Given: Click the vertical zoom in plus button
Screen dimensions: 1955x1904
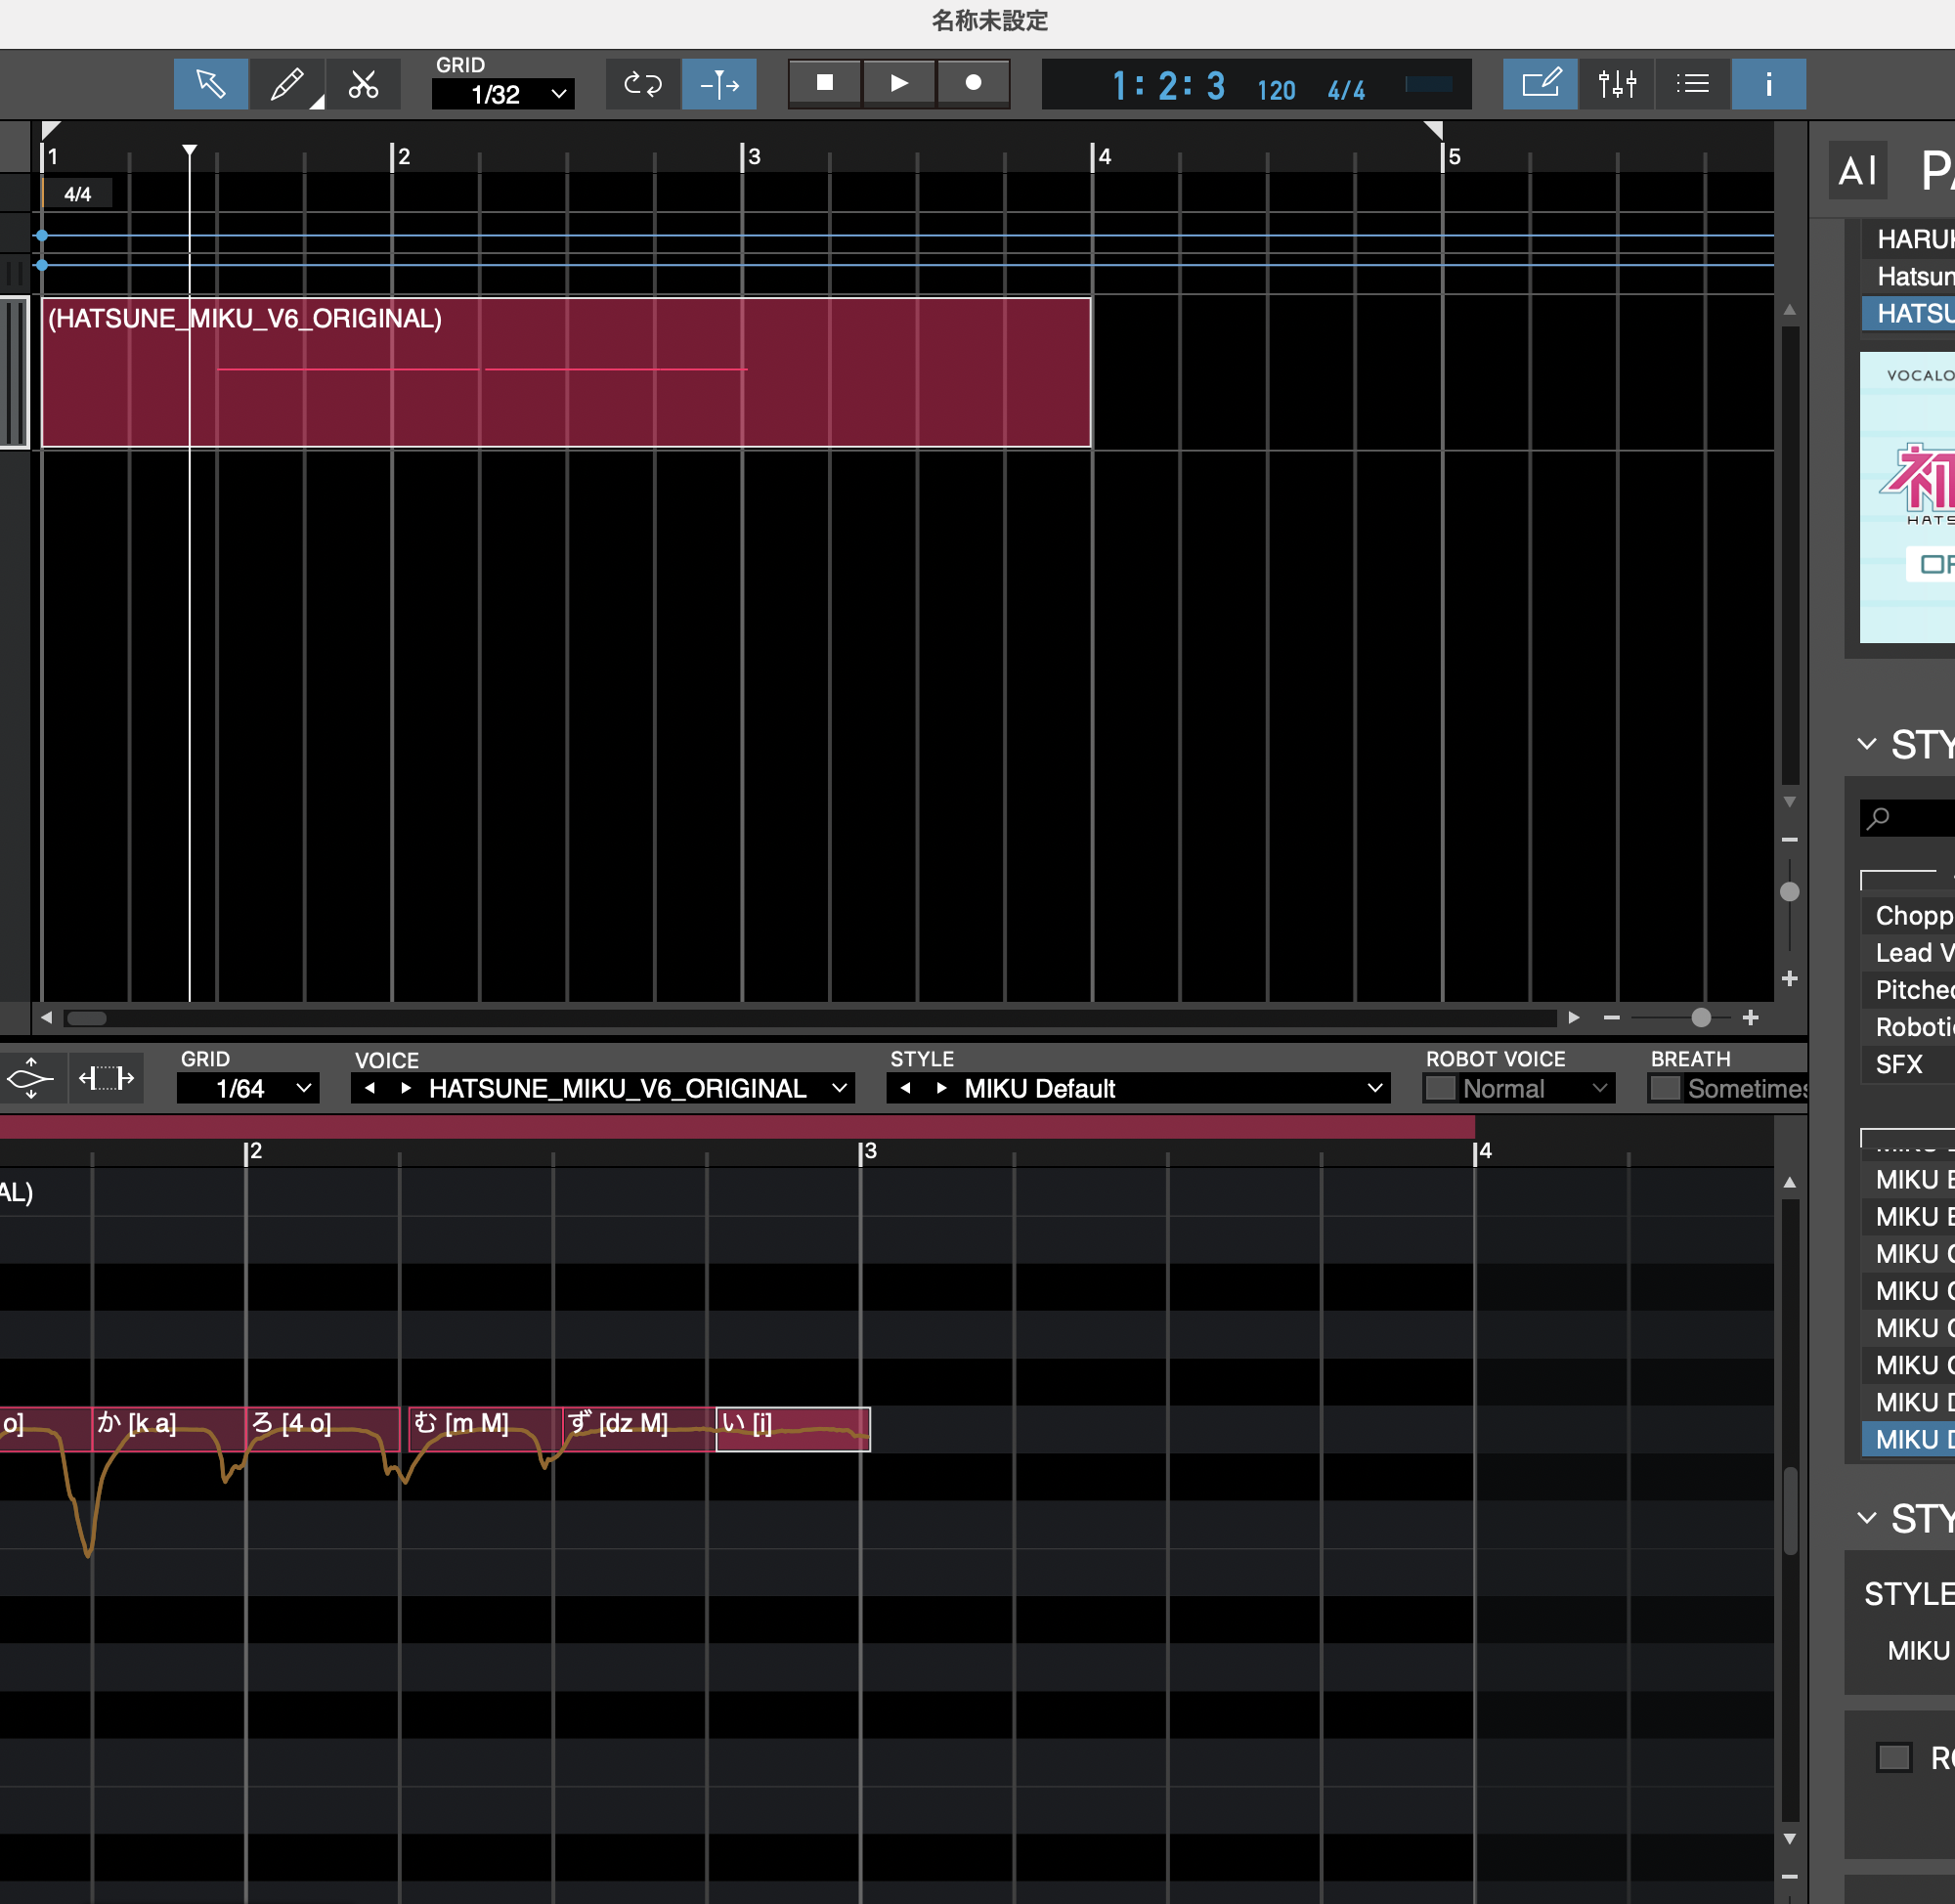Looking at the screenshot, I should (1790, 978).
